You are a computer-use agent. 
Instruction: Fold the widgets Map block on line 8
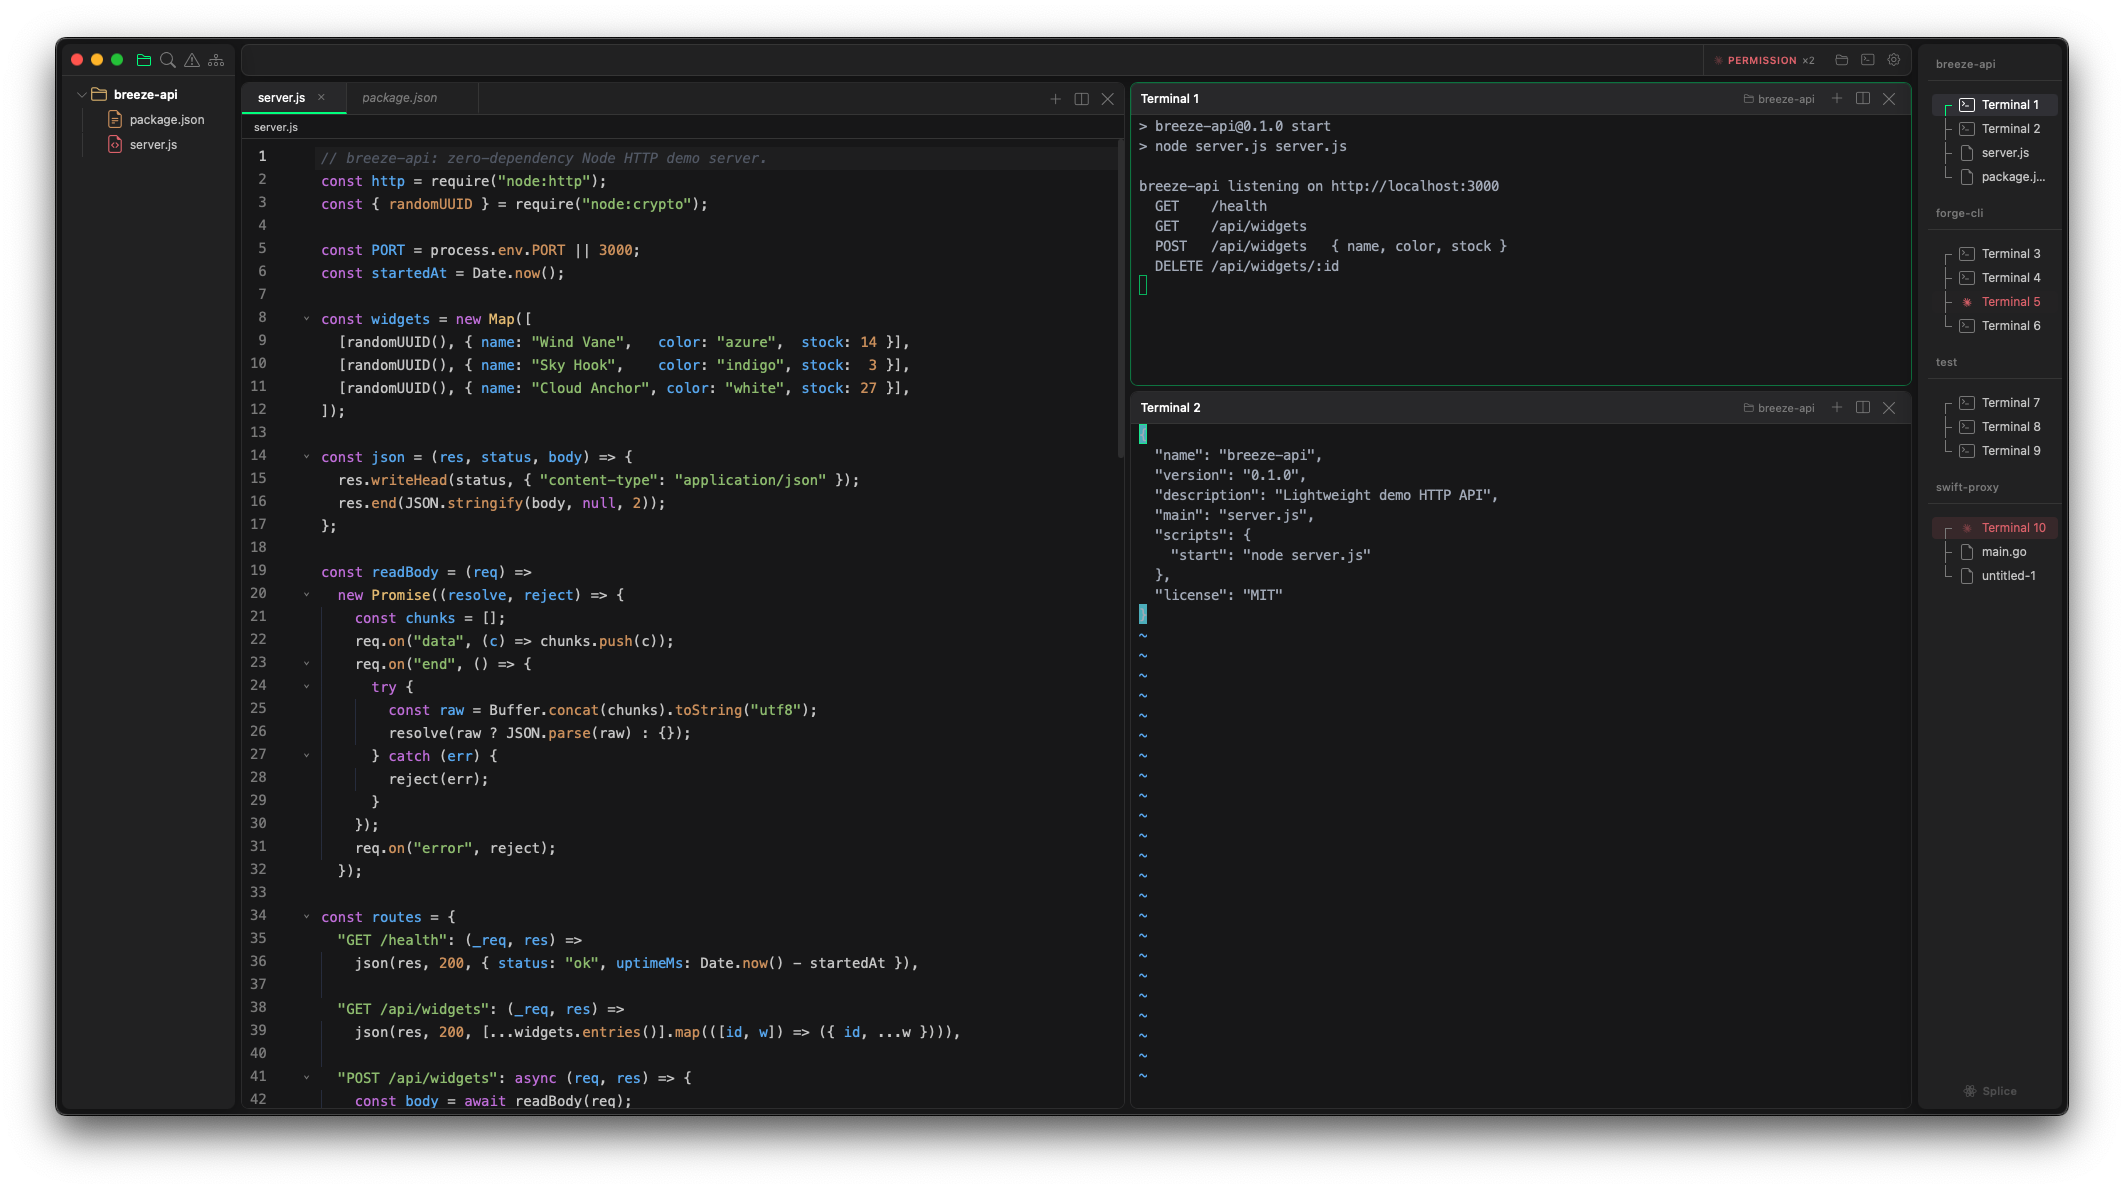[306, 319]
